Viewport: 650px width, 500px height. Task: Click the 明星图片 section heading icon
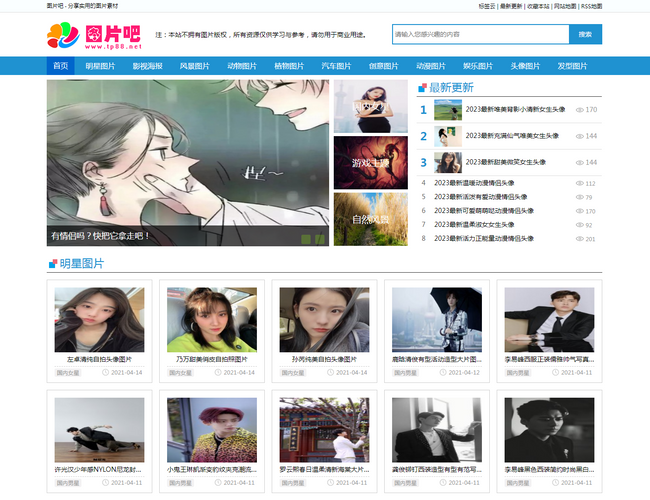click(x=53, y=264)
